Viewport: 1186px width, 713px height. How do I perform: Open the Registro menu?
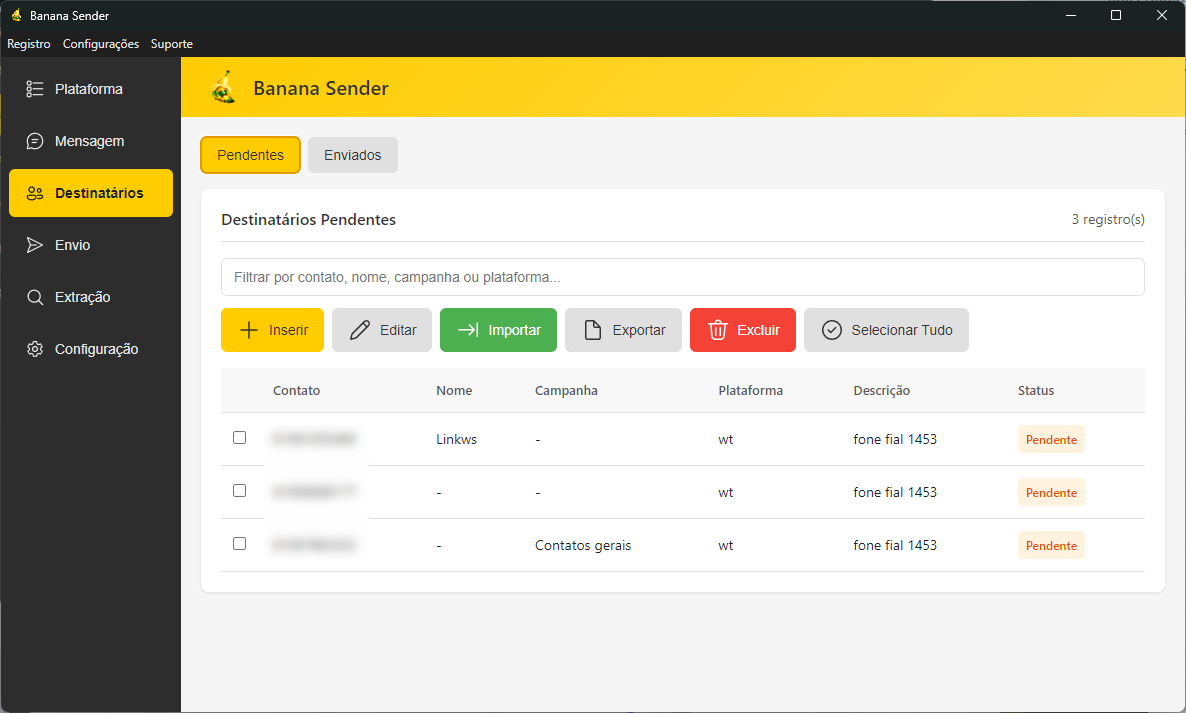click(28, 44)
